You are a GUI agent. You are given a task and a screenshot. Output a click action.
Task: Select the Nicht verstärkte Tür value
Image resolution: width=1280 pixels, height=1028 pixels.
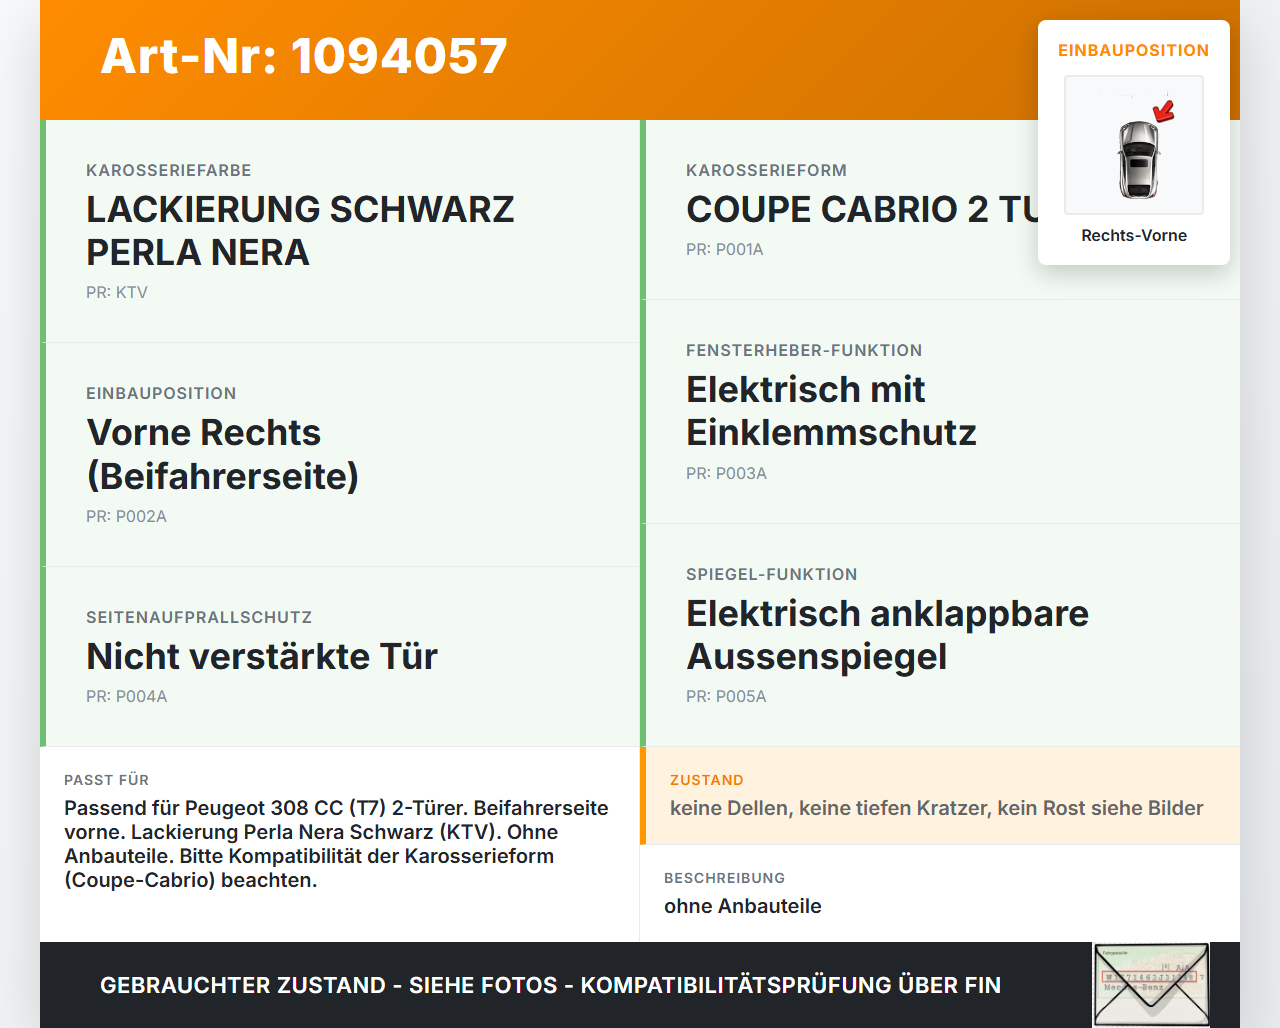[262, 657]
